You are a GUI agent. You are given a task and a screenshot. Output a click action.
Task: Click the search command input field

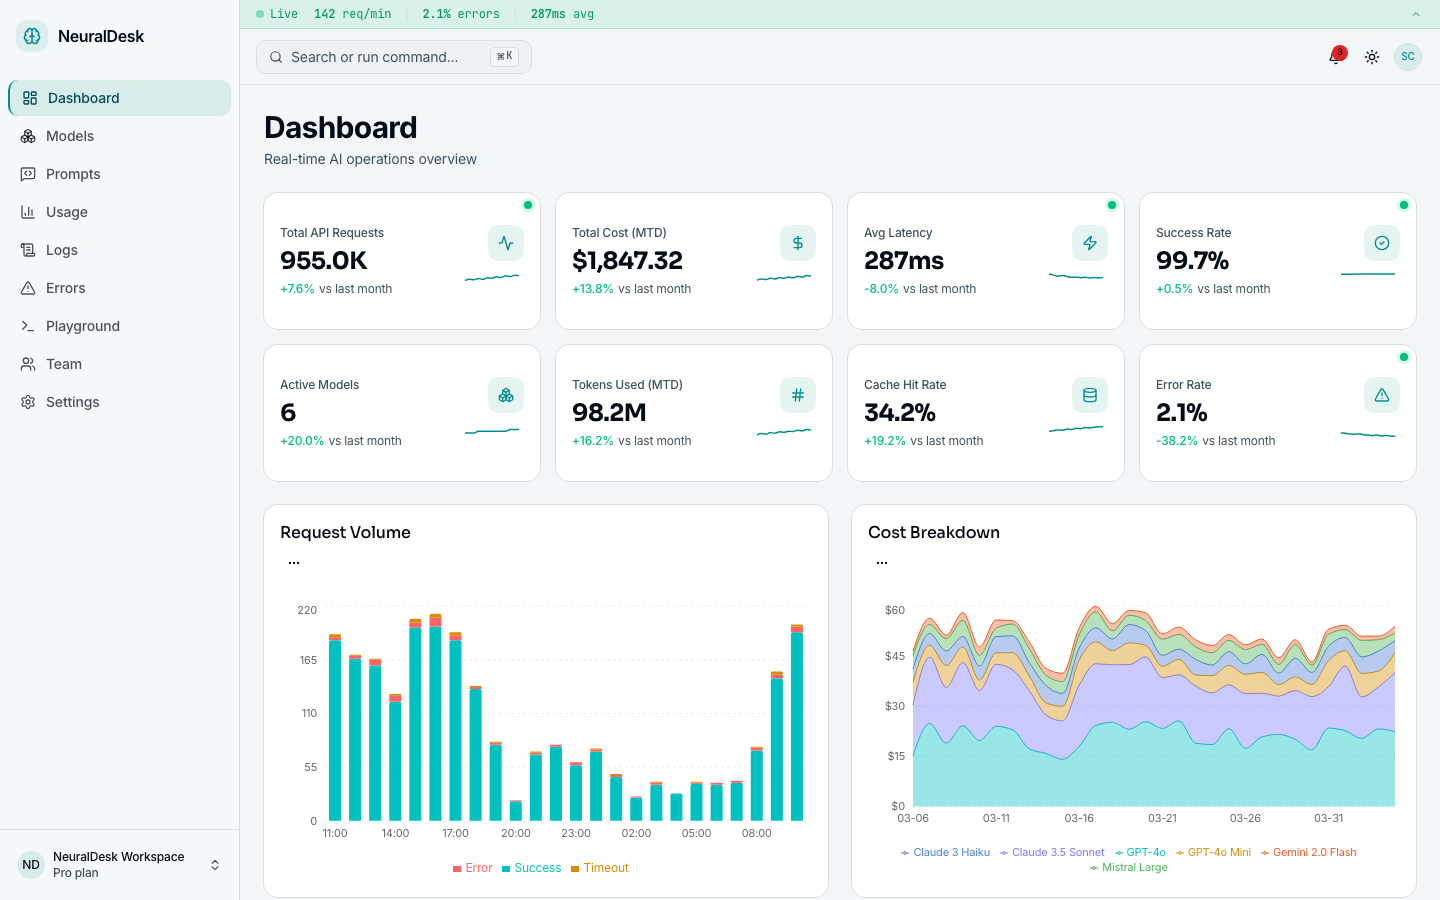click(393, 57)
